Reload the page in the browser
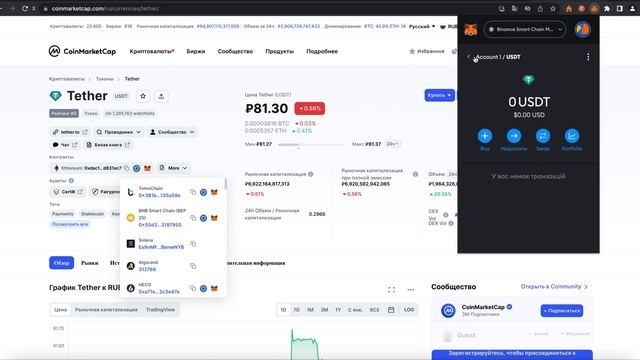 (25, 9)
